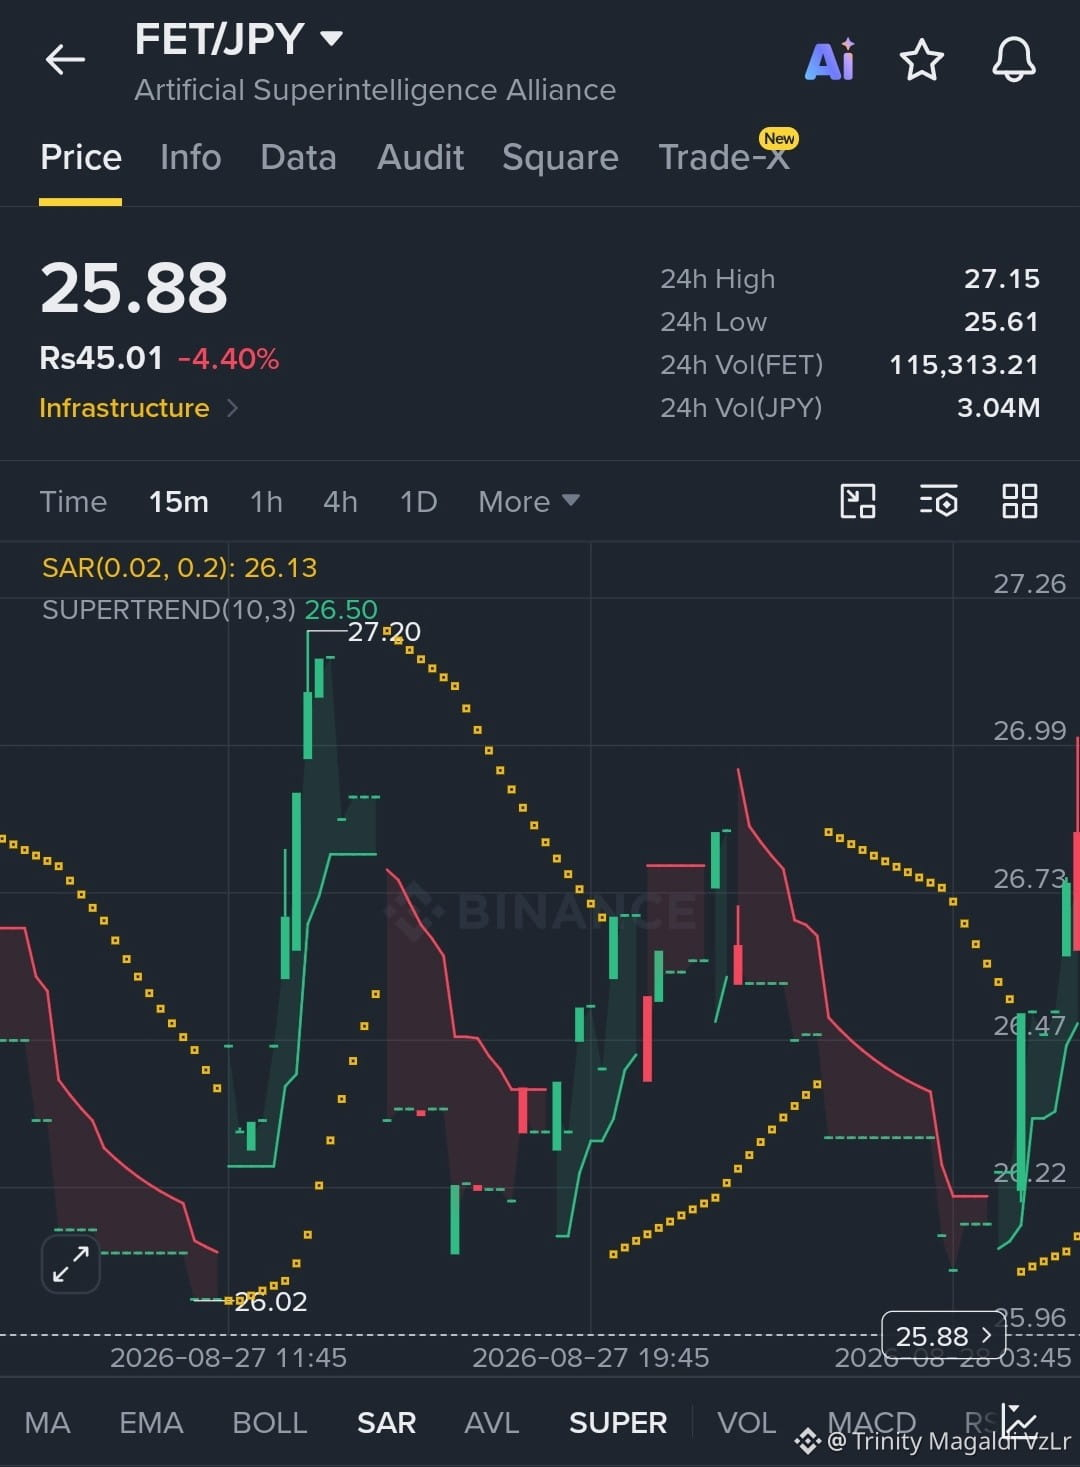
Task: Open the Infrastructure category link
Action: [x=138, y=408]
